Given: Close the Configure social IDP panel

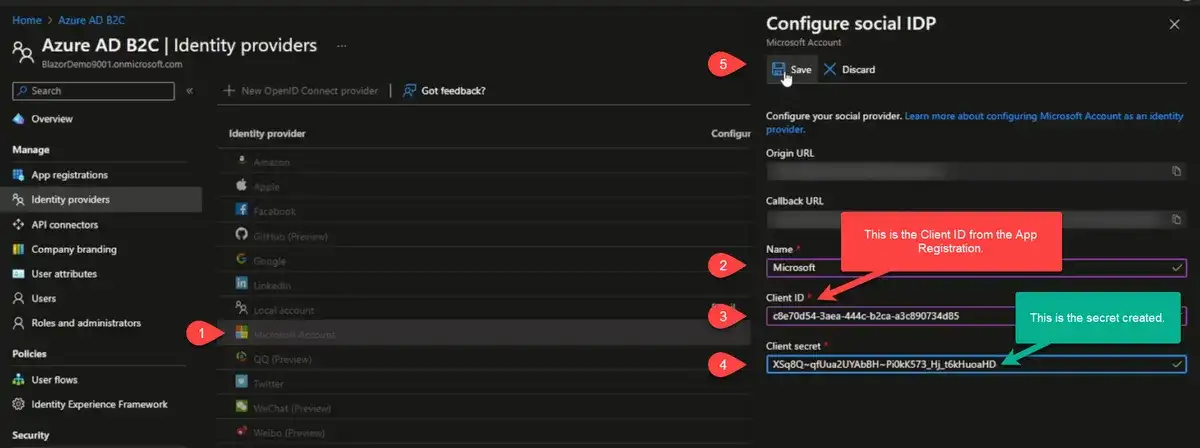Looking at the screenshot, I should point(1174,24).
